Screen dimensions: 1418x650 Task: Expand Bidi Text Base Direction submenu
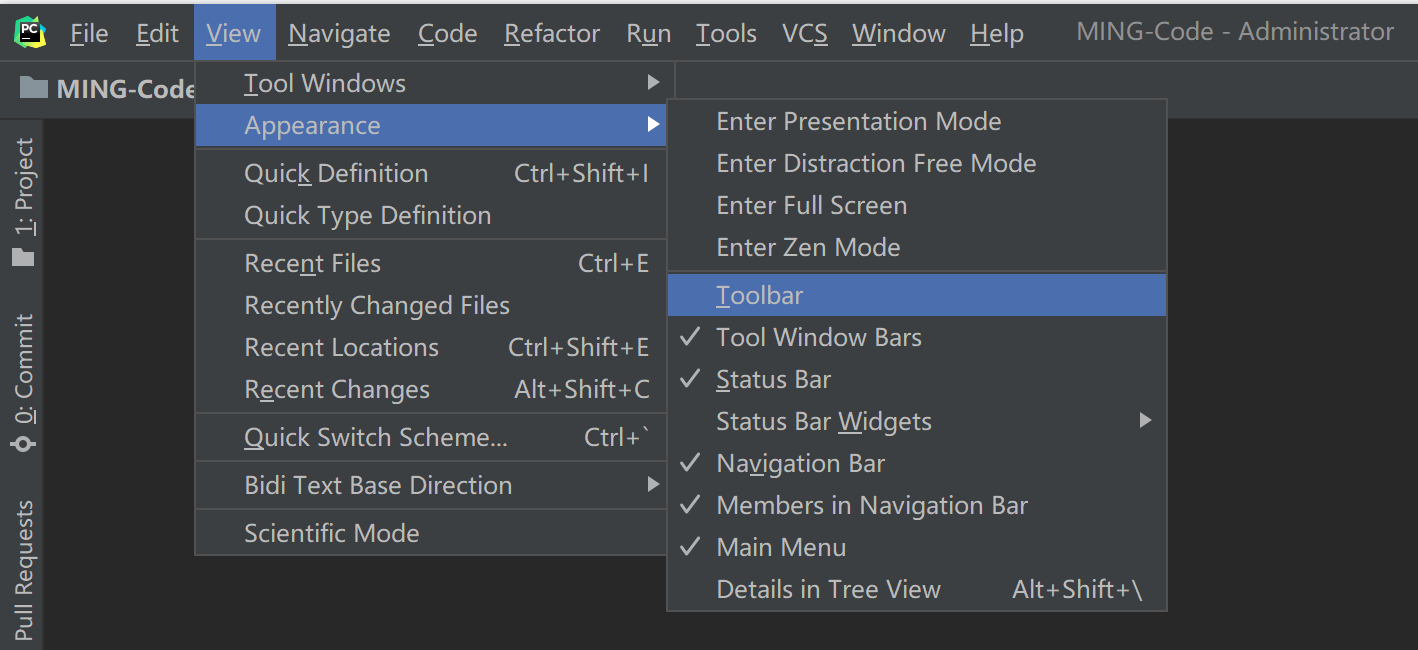[378, 486]
